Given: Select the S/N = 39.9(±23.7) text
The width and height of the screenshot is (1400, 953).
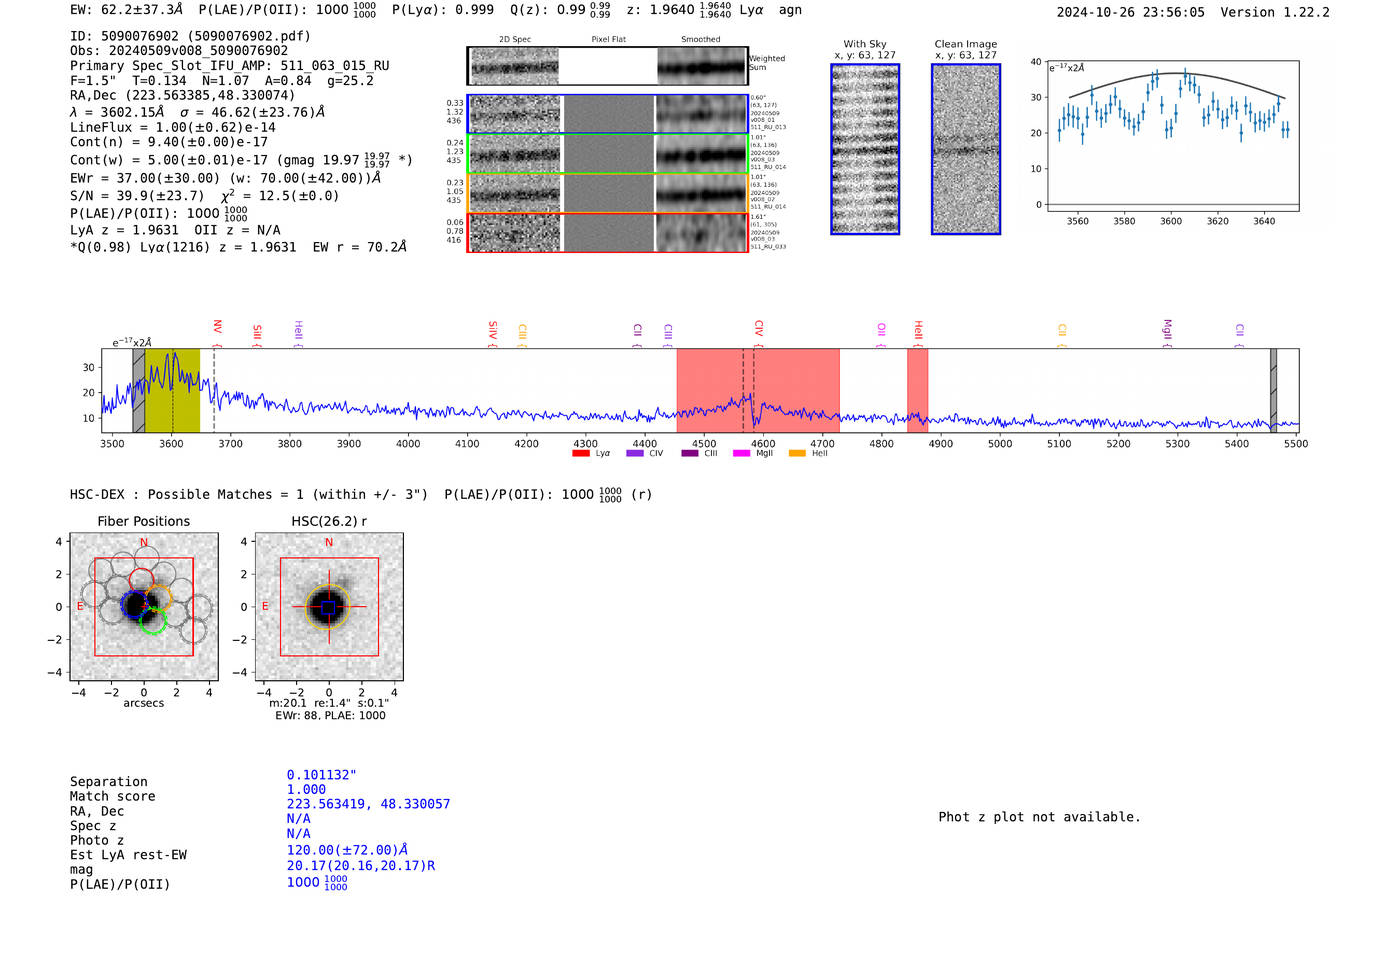Looking at the screenshot, I should 137,196.
